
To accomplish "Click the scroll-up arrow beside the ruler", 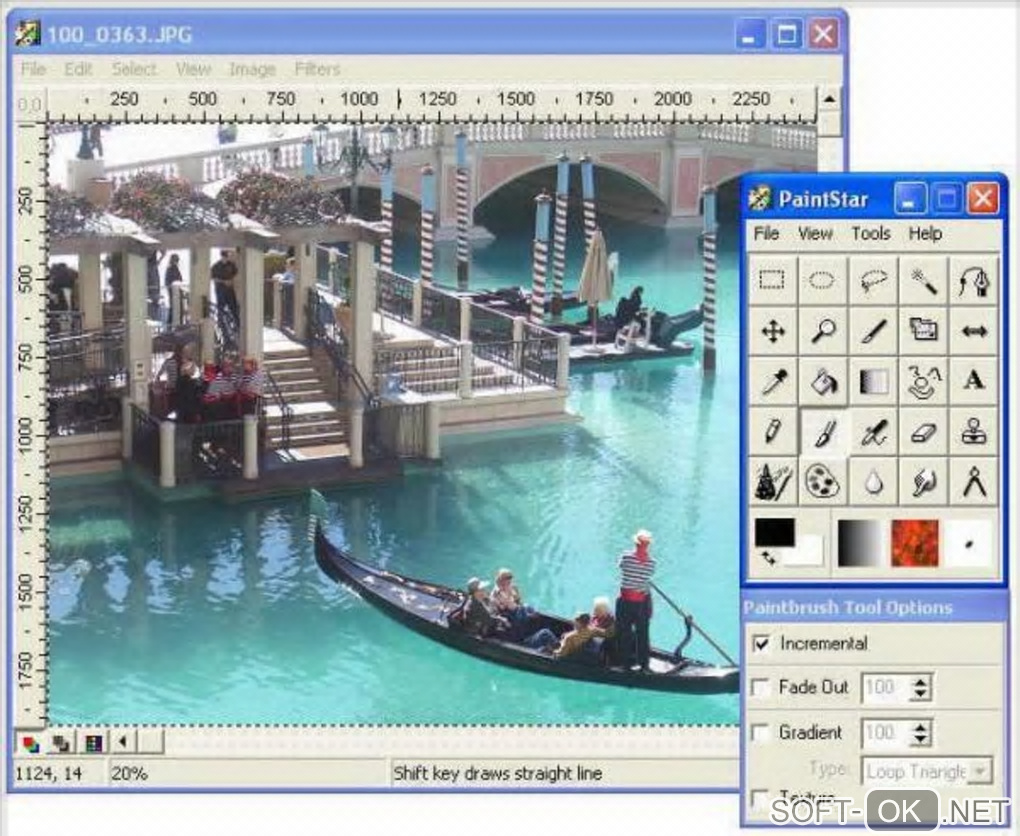I will pos(829,100).
